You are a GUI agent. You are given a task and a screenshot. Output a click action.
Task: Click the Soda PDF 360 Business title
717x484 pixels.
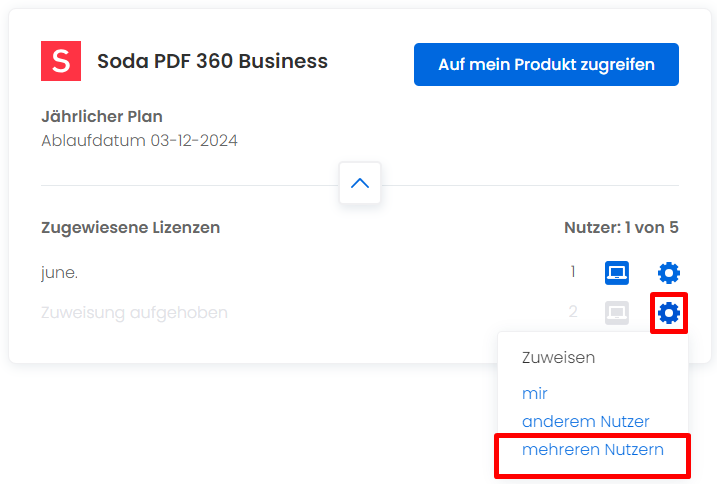[213, 61]
